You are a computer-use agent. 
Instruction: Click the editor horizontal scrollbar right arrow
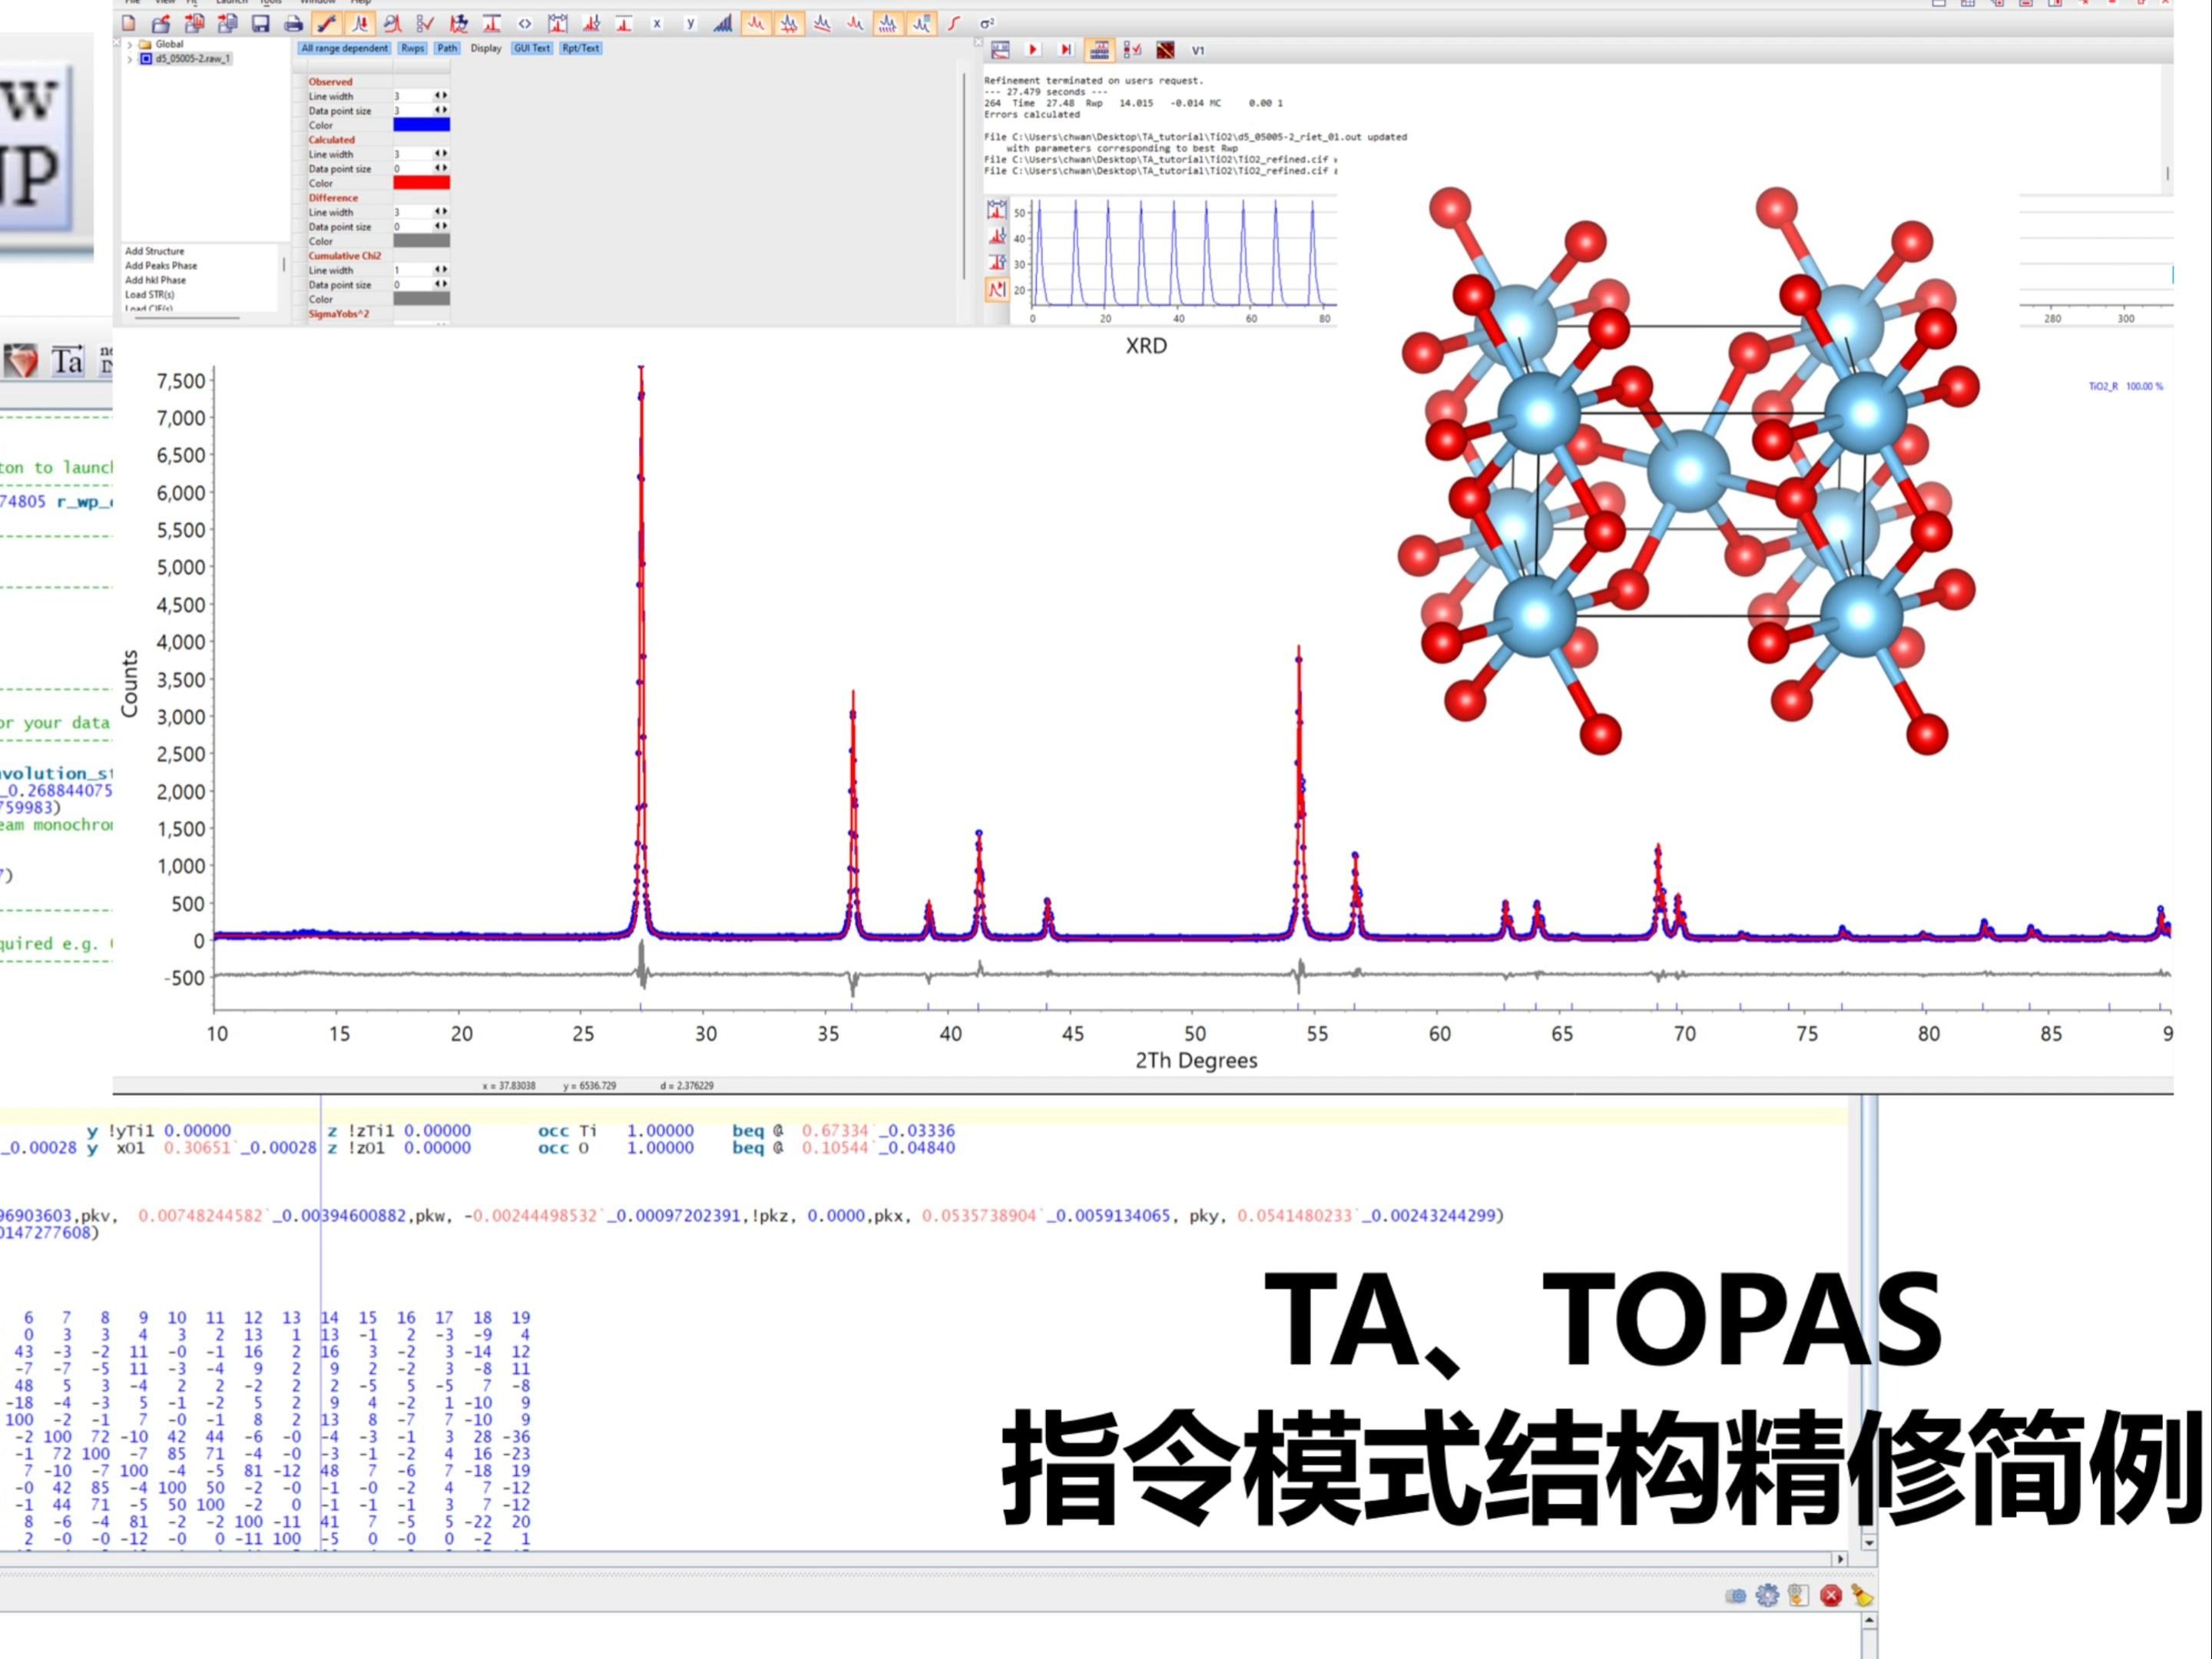point(1840,1559)
